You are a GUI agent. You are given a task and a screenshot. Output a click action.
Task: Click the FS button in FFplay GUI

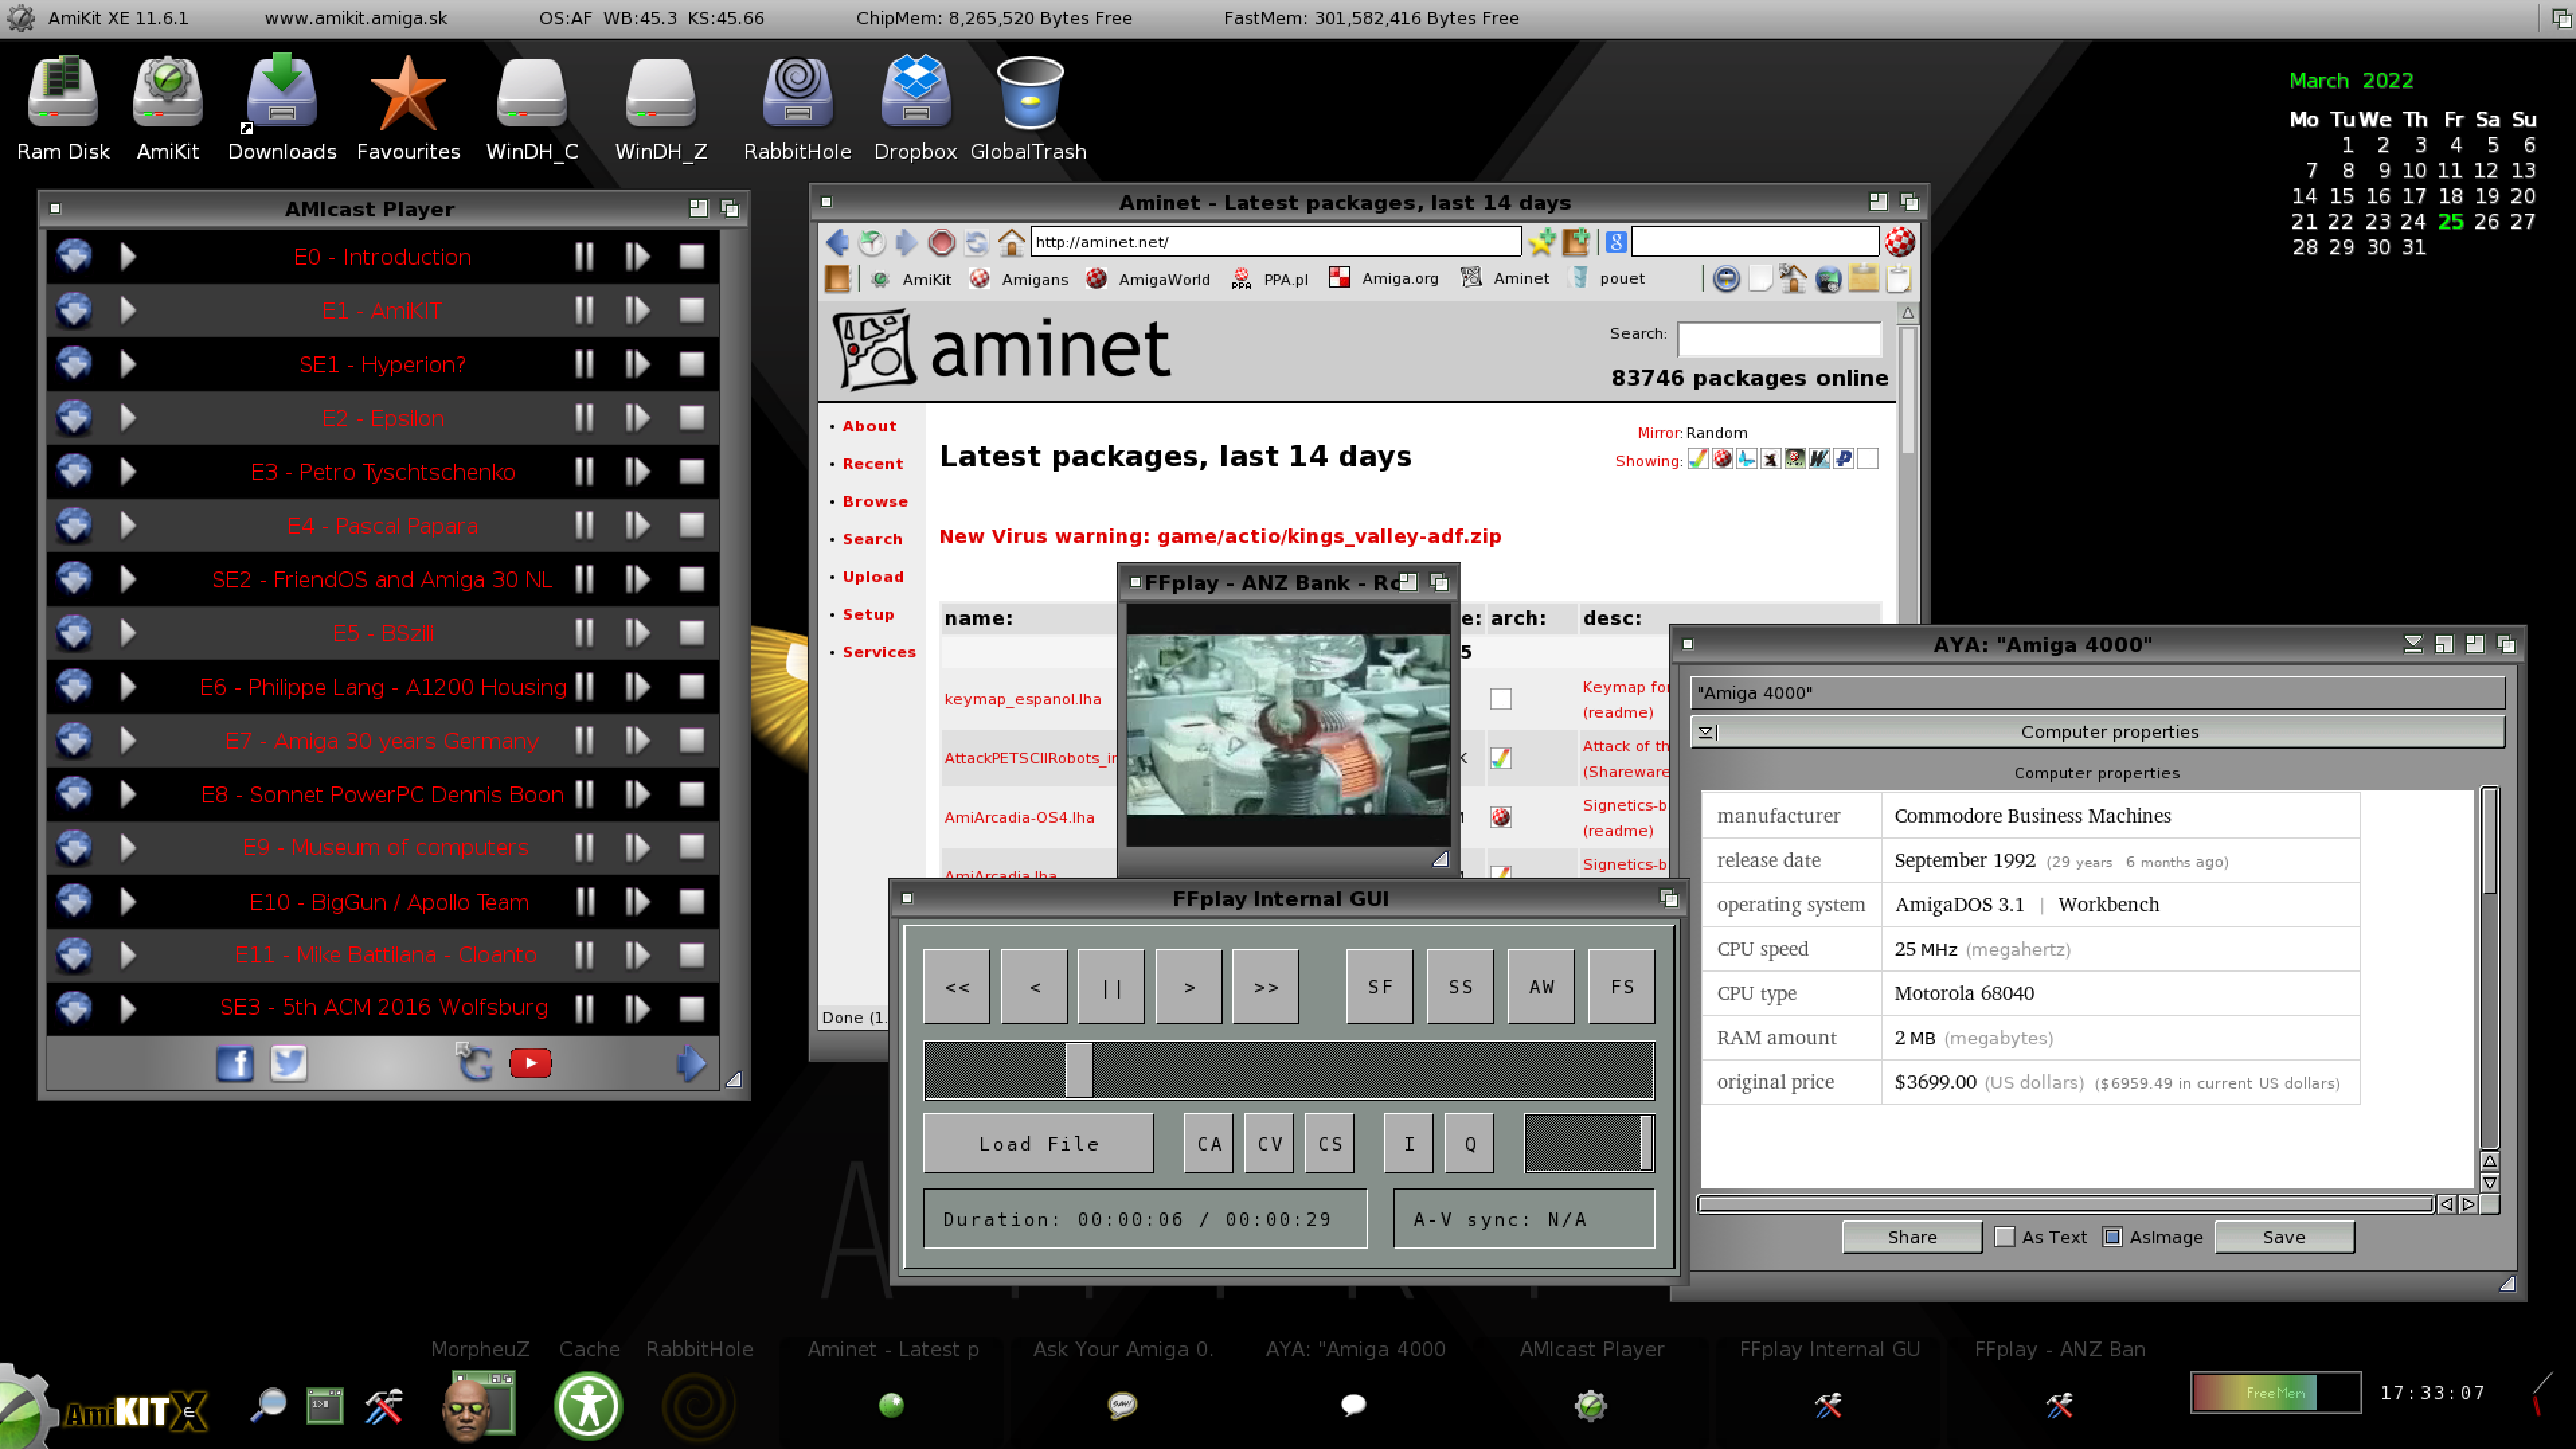pyautogui.click(x=1621, y=987)
